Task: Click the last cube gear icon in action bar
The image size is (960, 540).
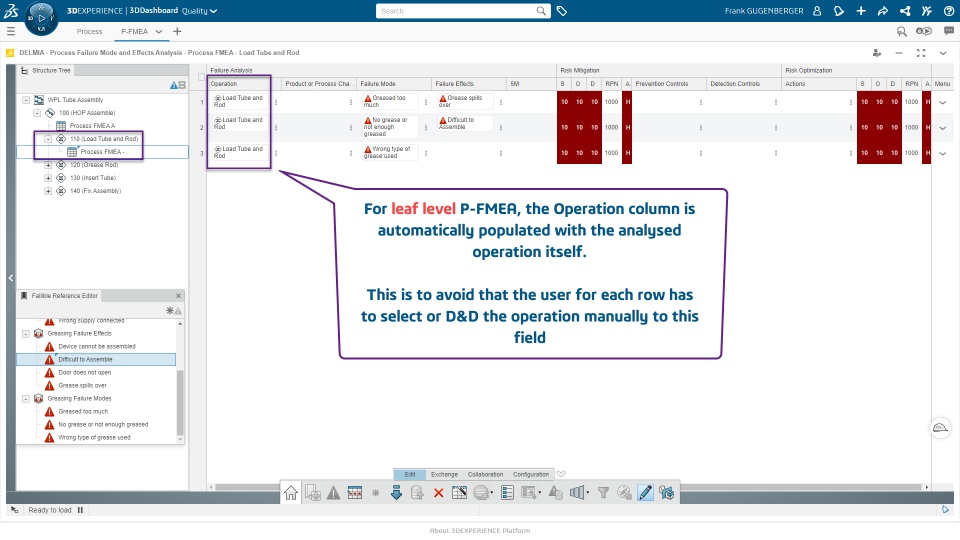Action: point(667,493)
